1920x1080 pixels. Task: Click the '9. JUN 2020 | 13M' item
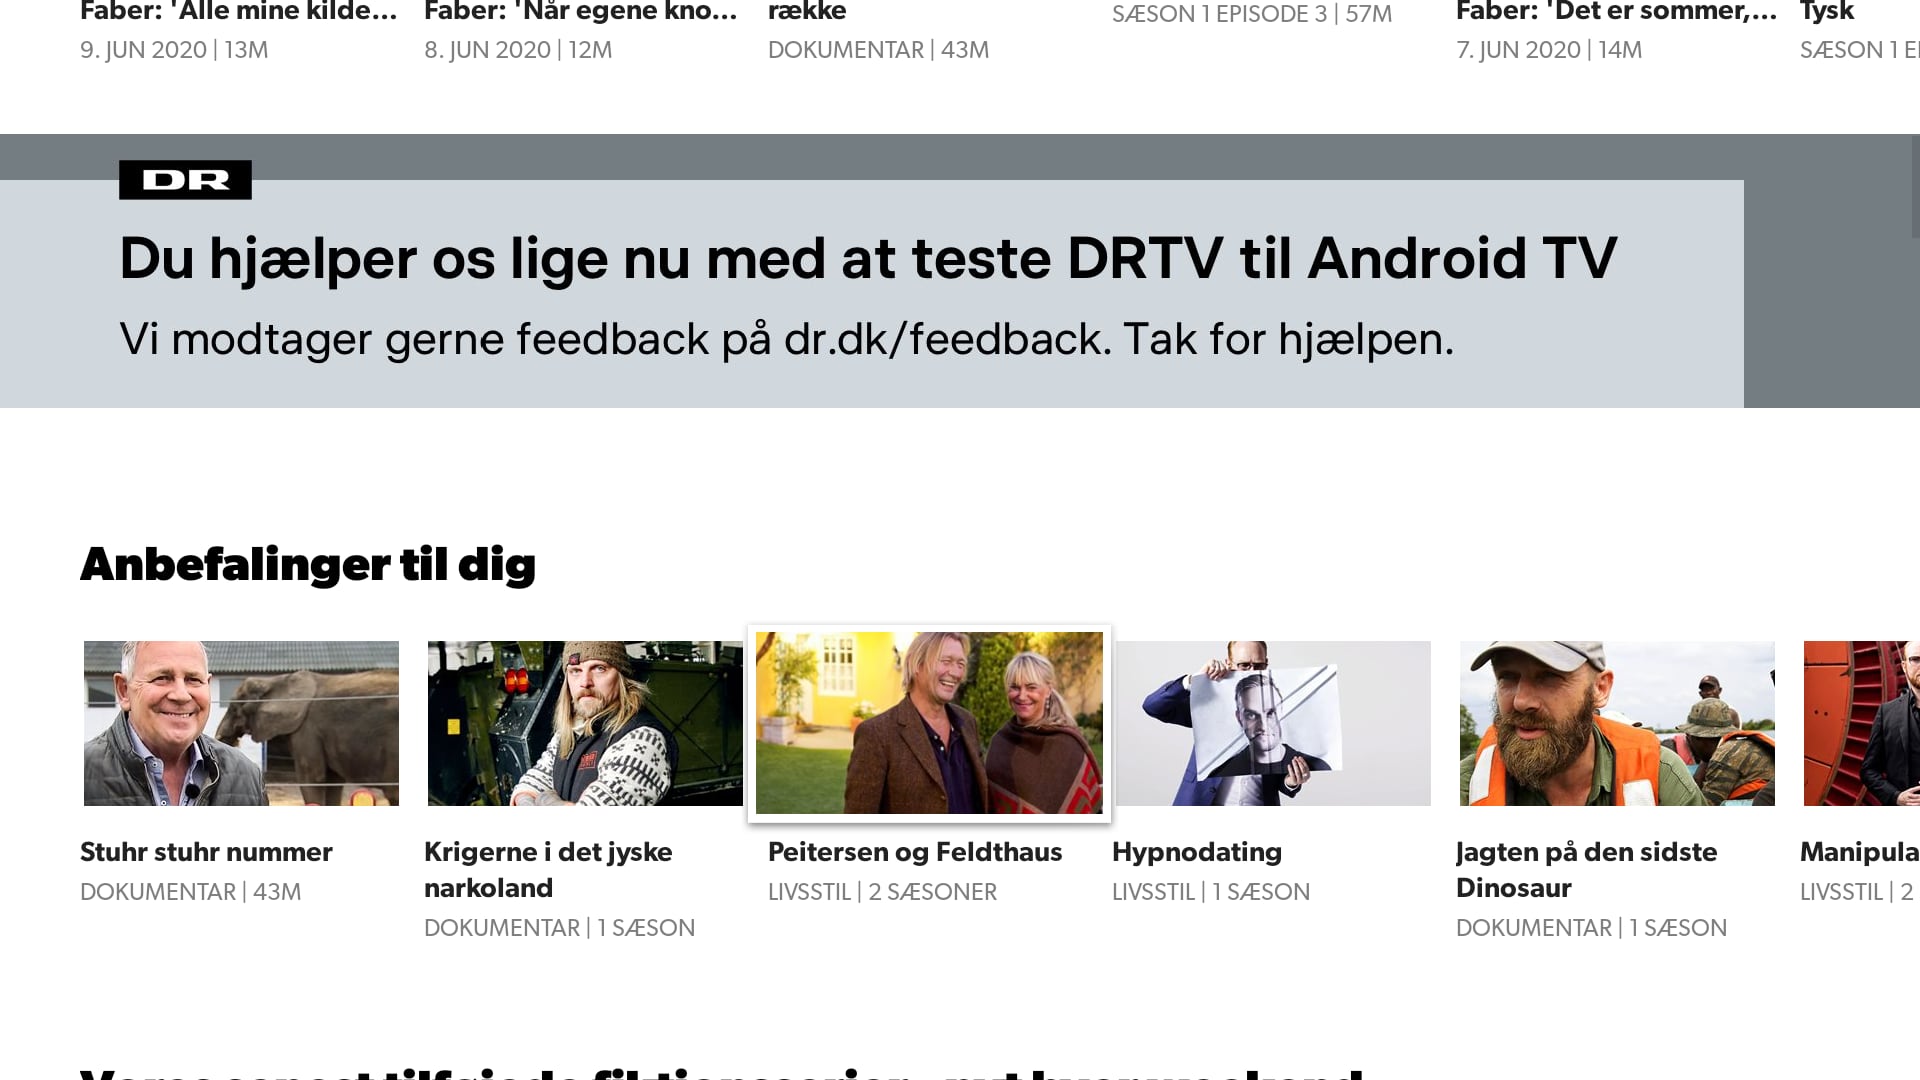point(174,50)
